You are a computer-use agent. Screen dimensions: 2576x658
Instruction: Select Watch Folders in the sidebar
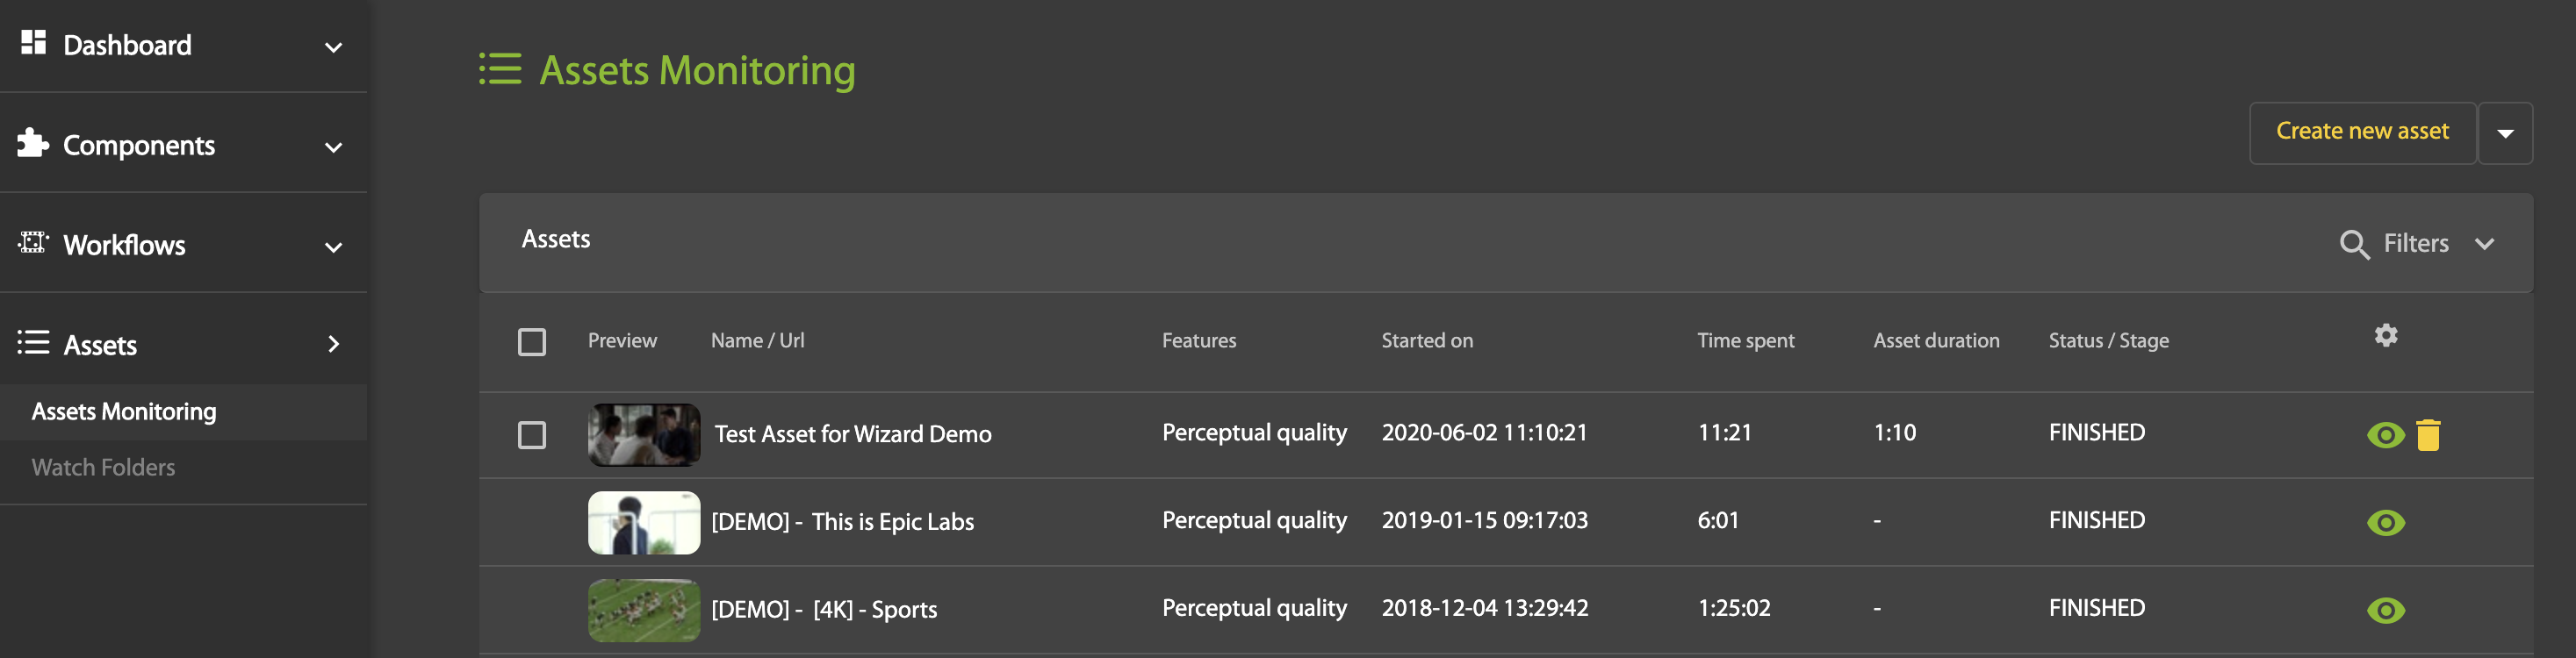click(103, 466)
